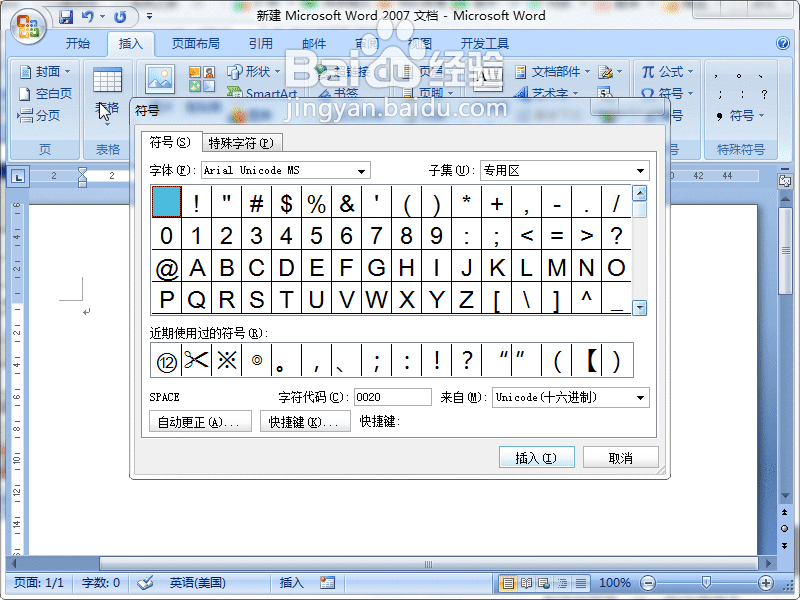The width and height of the screenshot is (800, 600).
Task: Expand quick access toolbar customize arrow
Action: pos(149,16)
